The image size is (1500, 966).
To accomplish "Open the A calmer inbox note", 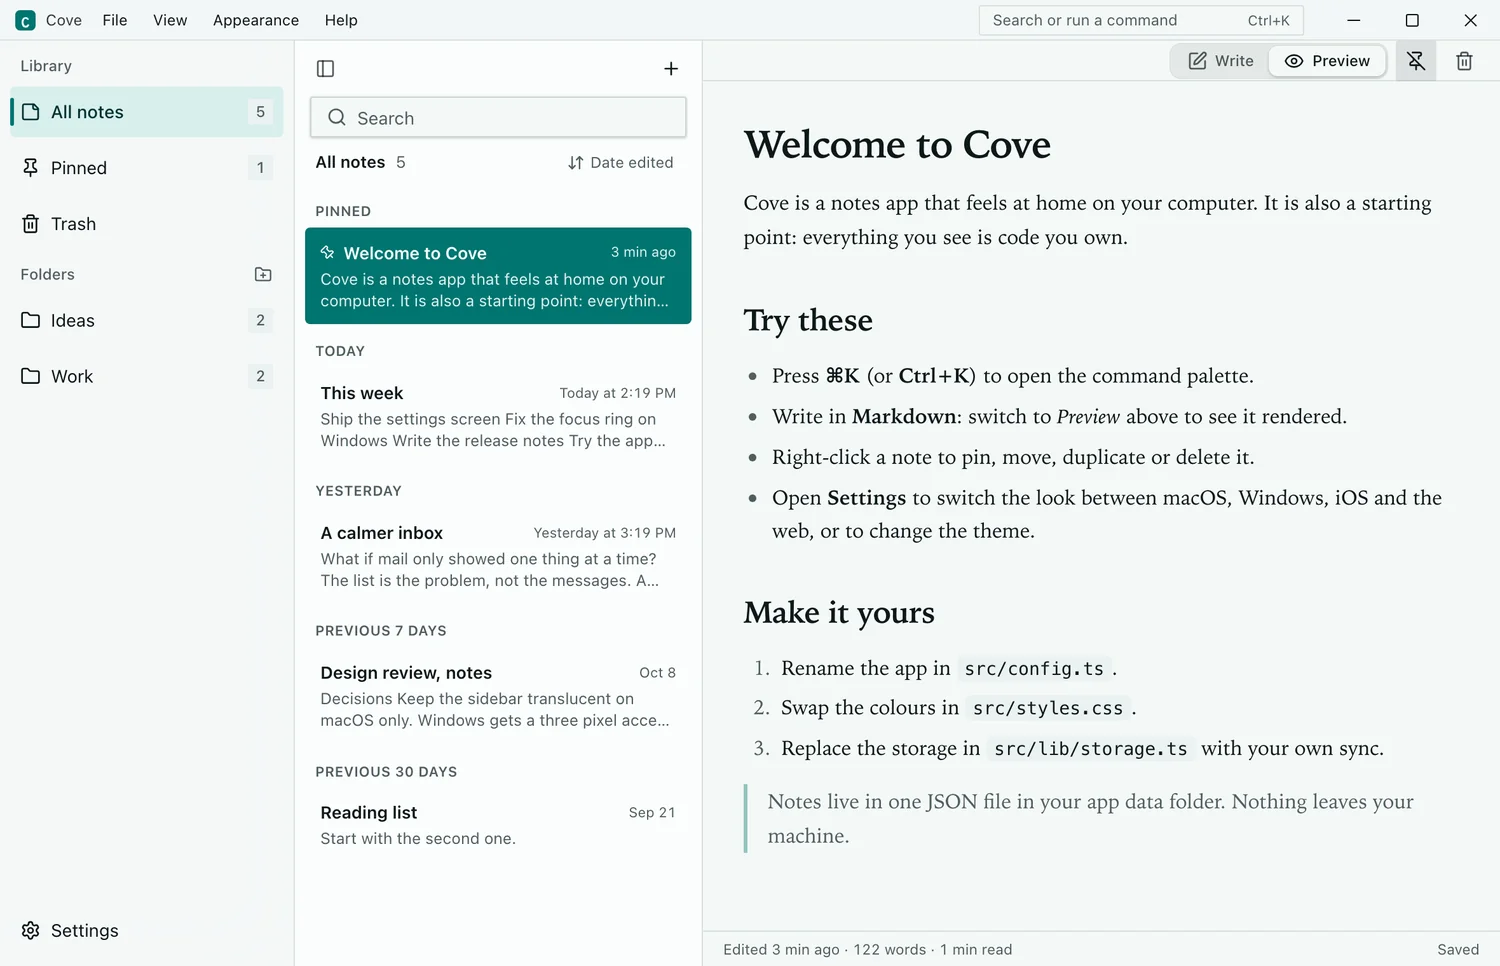I will tap(498, 556).
